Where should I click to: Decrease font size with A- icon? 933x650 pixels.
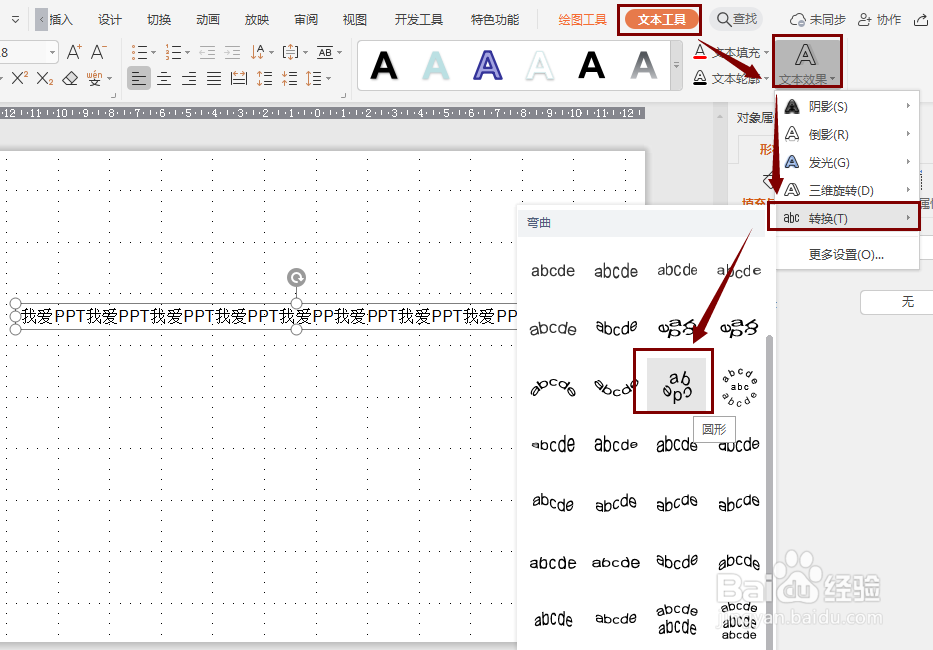[x=99, y=52]
